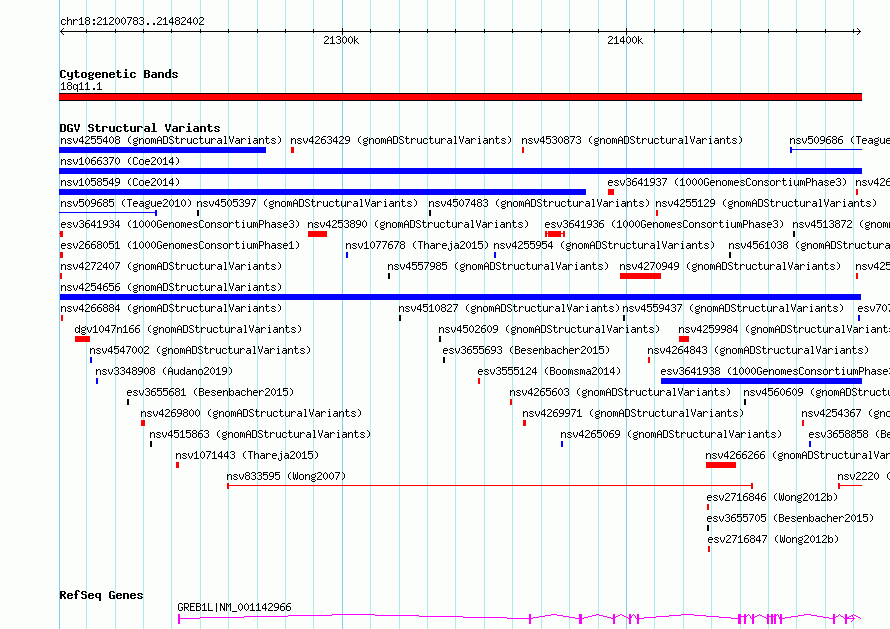
Task: Click the esv2668051 1000GenomesConsortiumPhase1 label
Action: point(180,245)
